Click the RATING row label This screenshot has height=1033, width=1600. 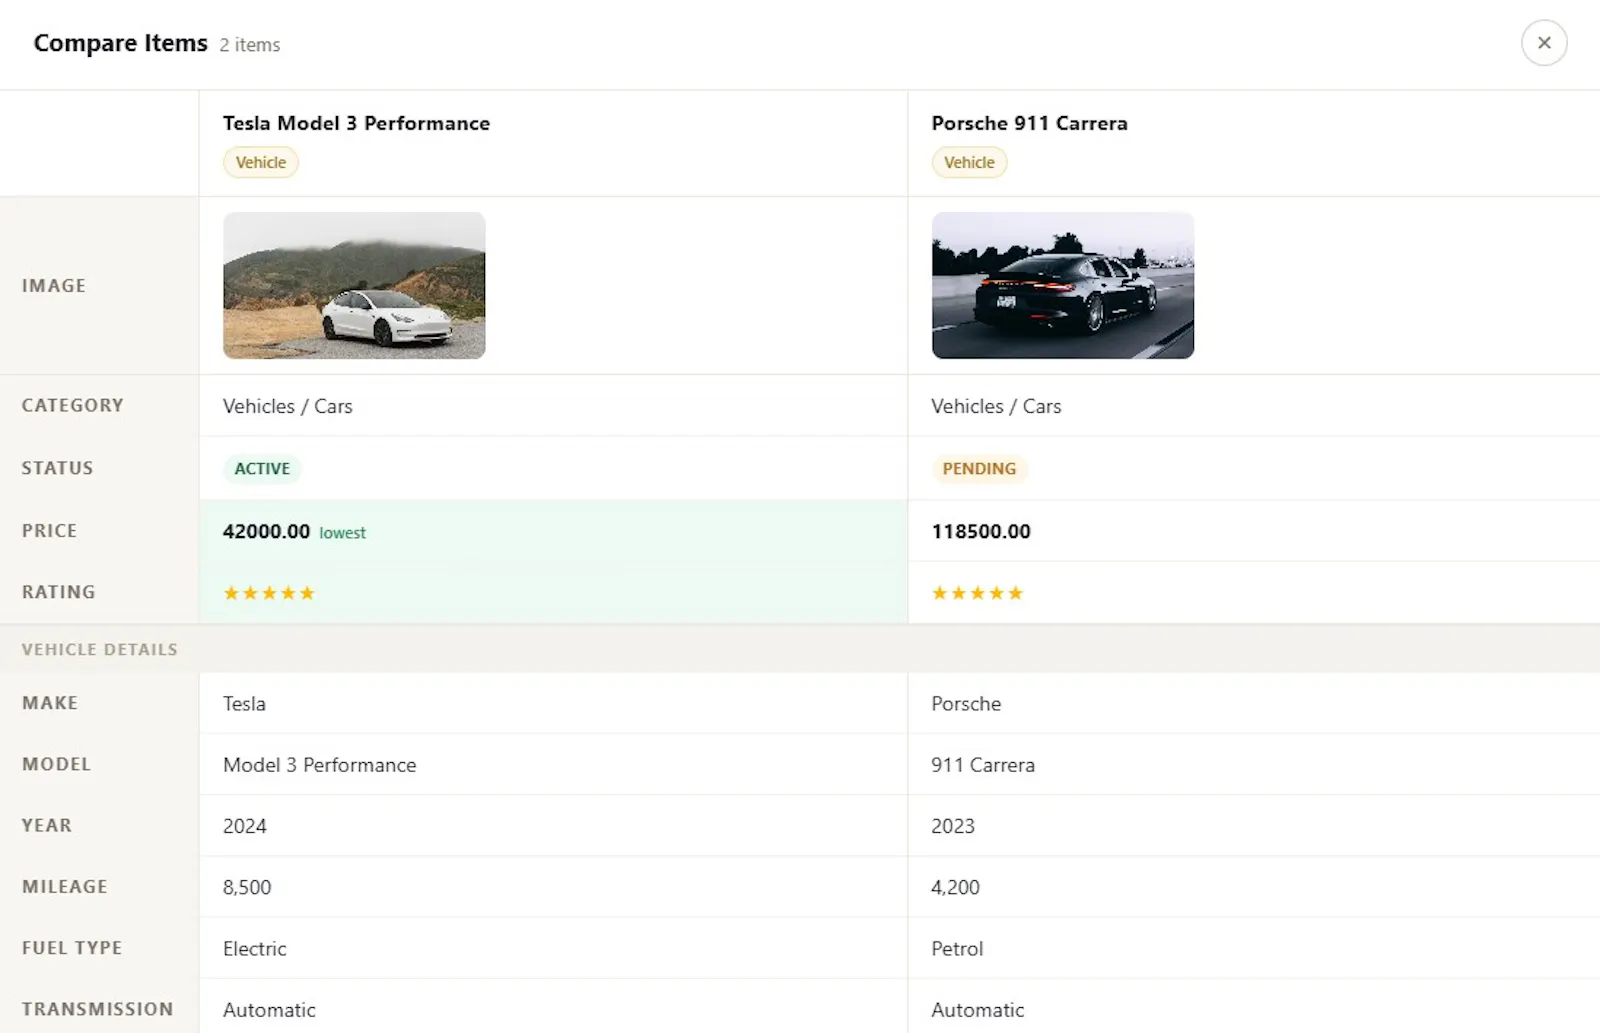click(59, 592)
